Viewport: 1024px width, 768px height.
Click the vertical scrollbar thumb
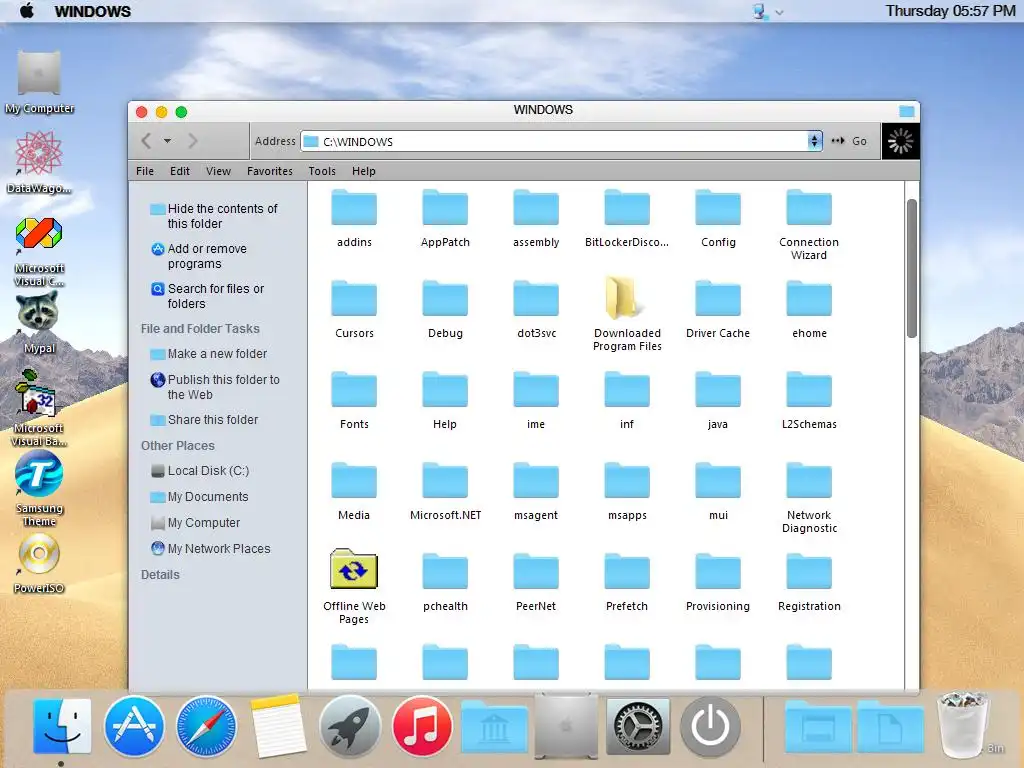[912, 268]
